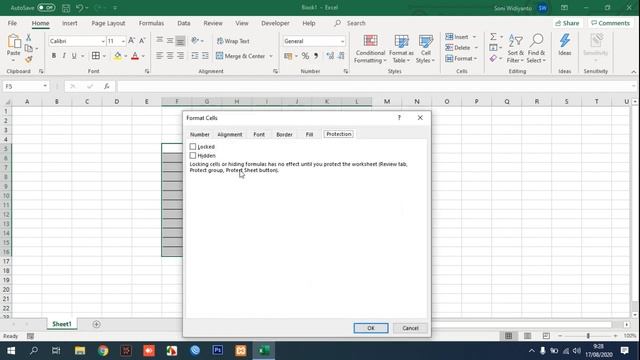Toggle the AutoSave switch
The height and width of the screenshot is (360, 640).
(x=46, y=8)
